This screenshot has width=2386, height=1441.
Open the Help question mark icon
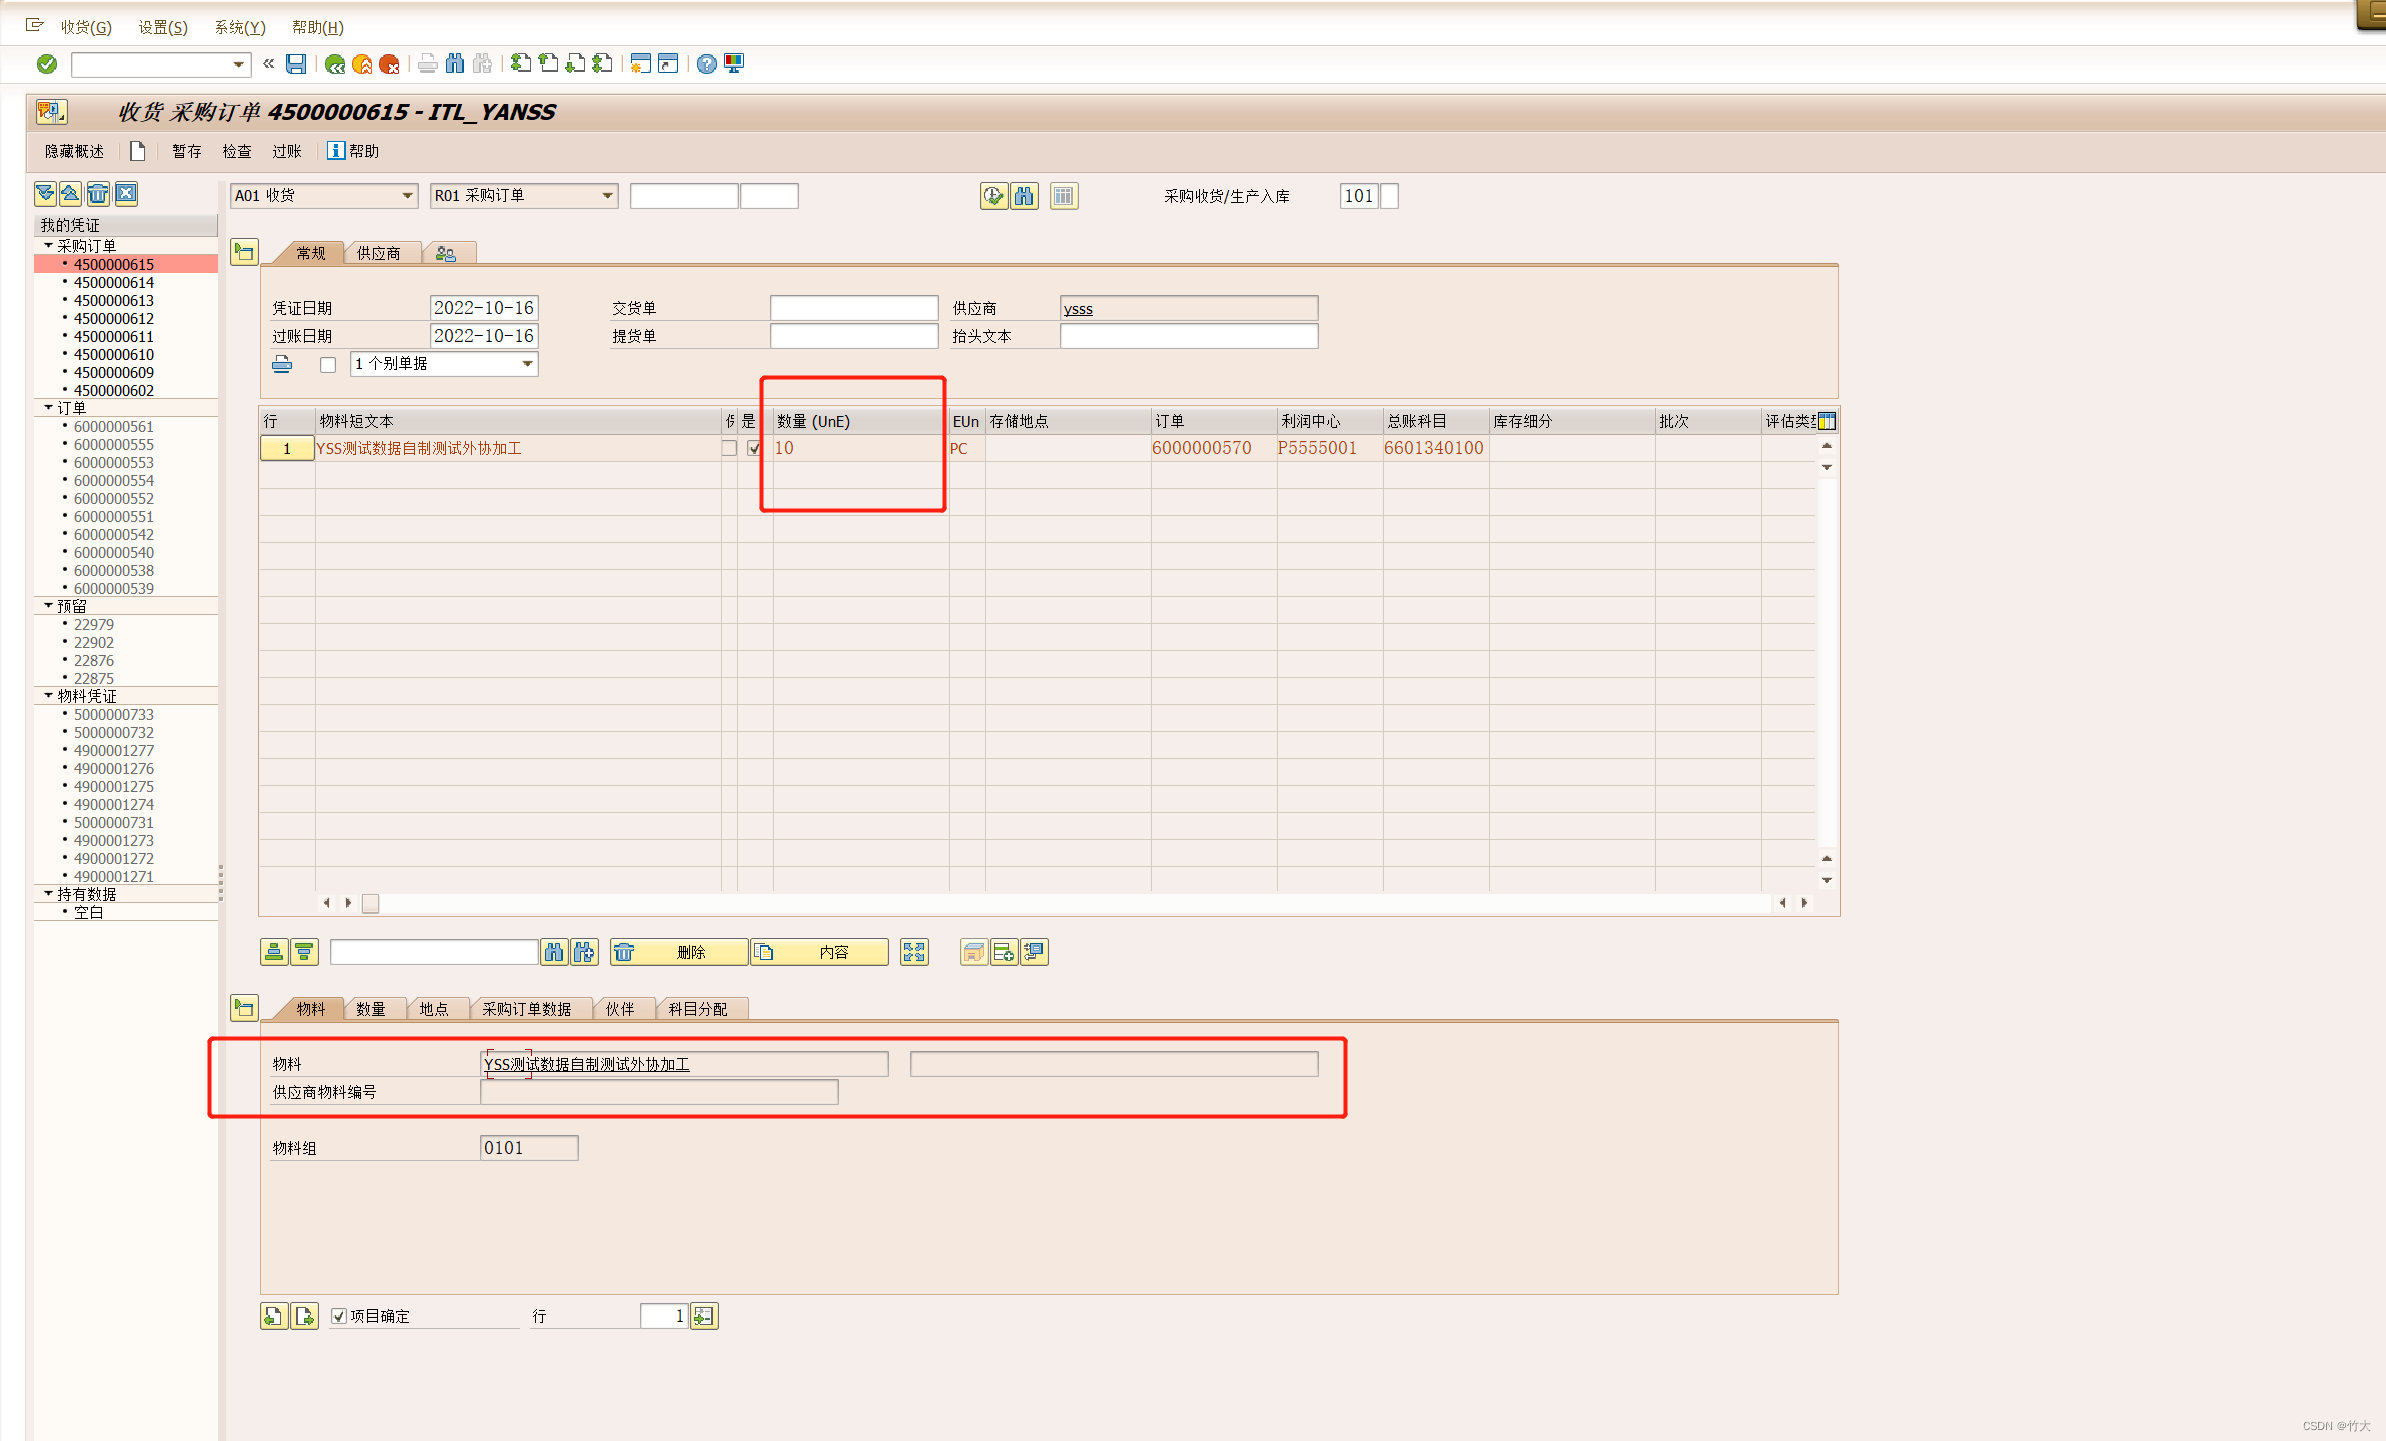coord(706,64)
